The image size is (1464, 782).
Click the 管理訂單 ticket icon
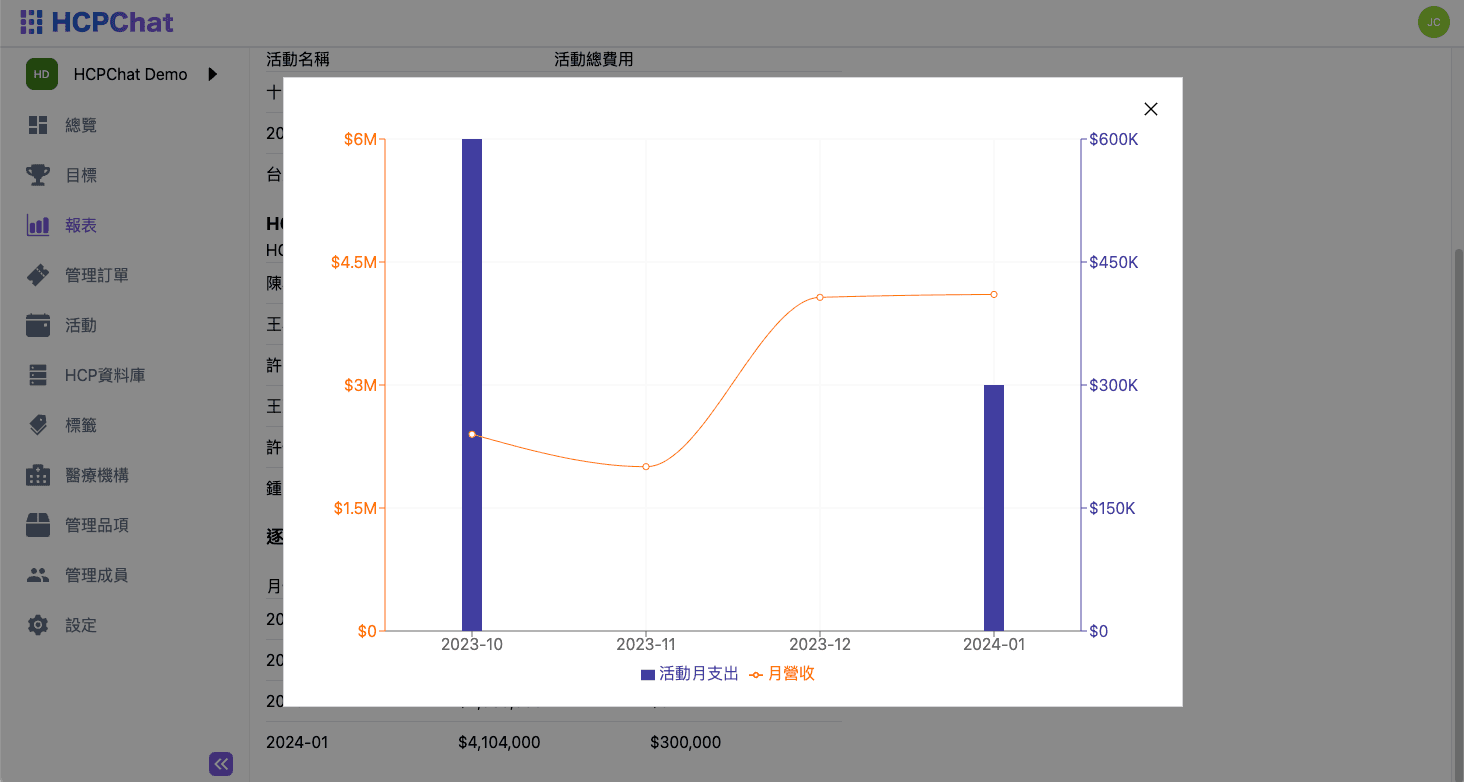click(x=38, y=275)
